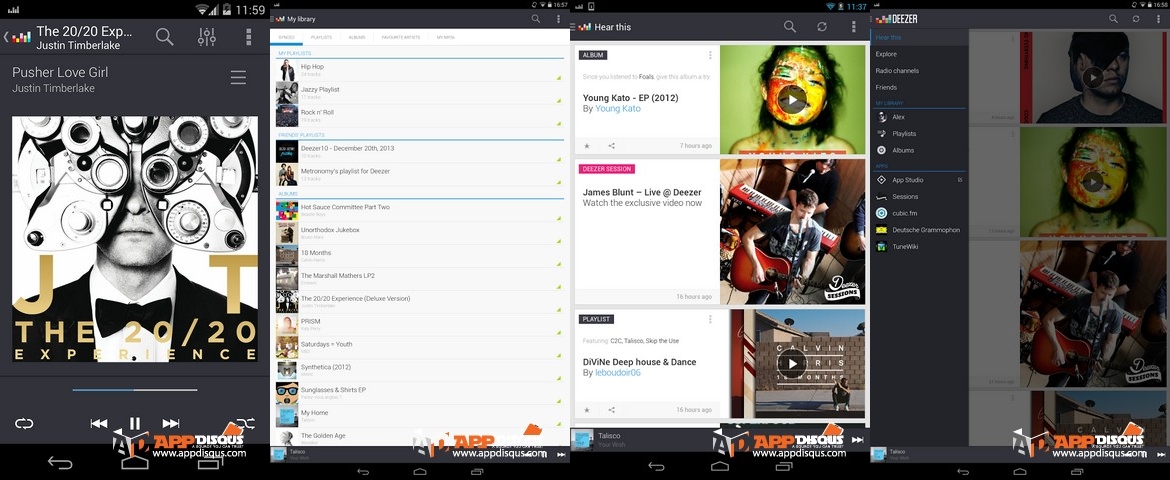Tap The 20/20 Experience album artwork
This screenshot has width=1170, height=480.
[135, 239]
